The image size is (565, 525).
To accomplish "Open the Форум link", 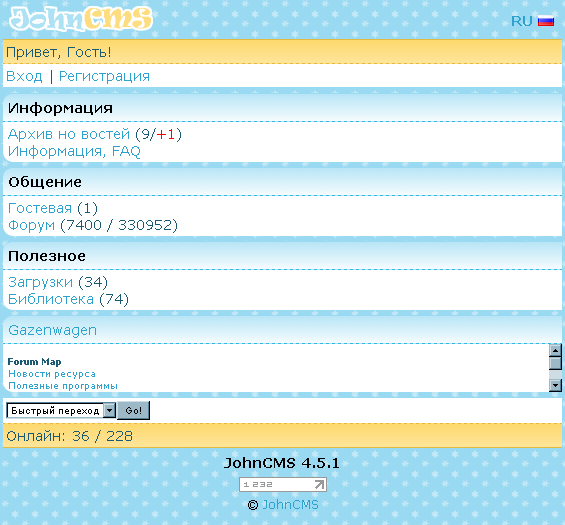I will click(x=31, y=226).
